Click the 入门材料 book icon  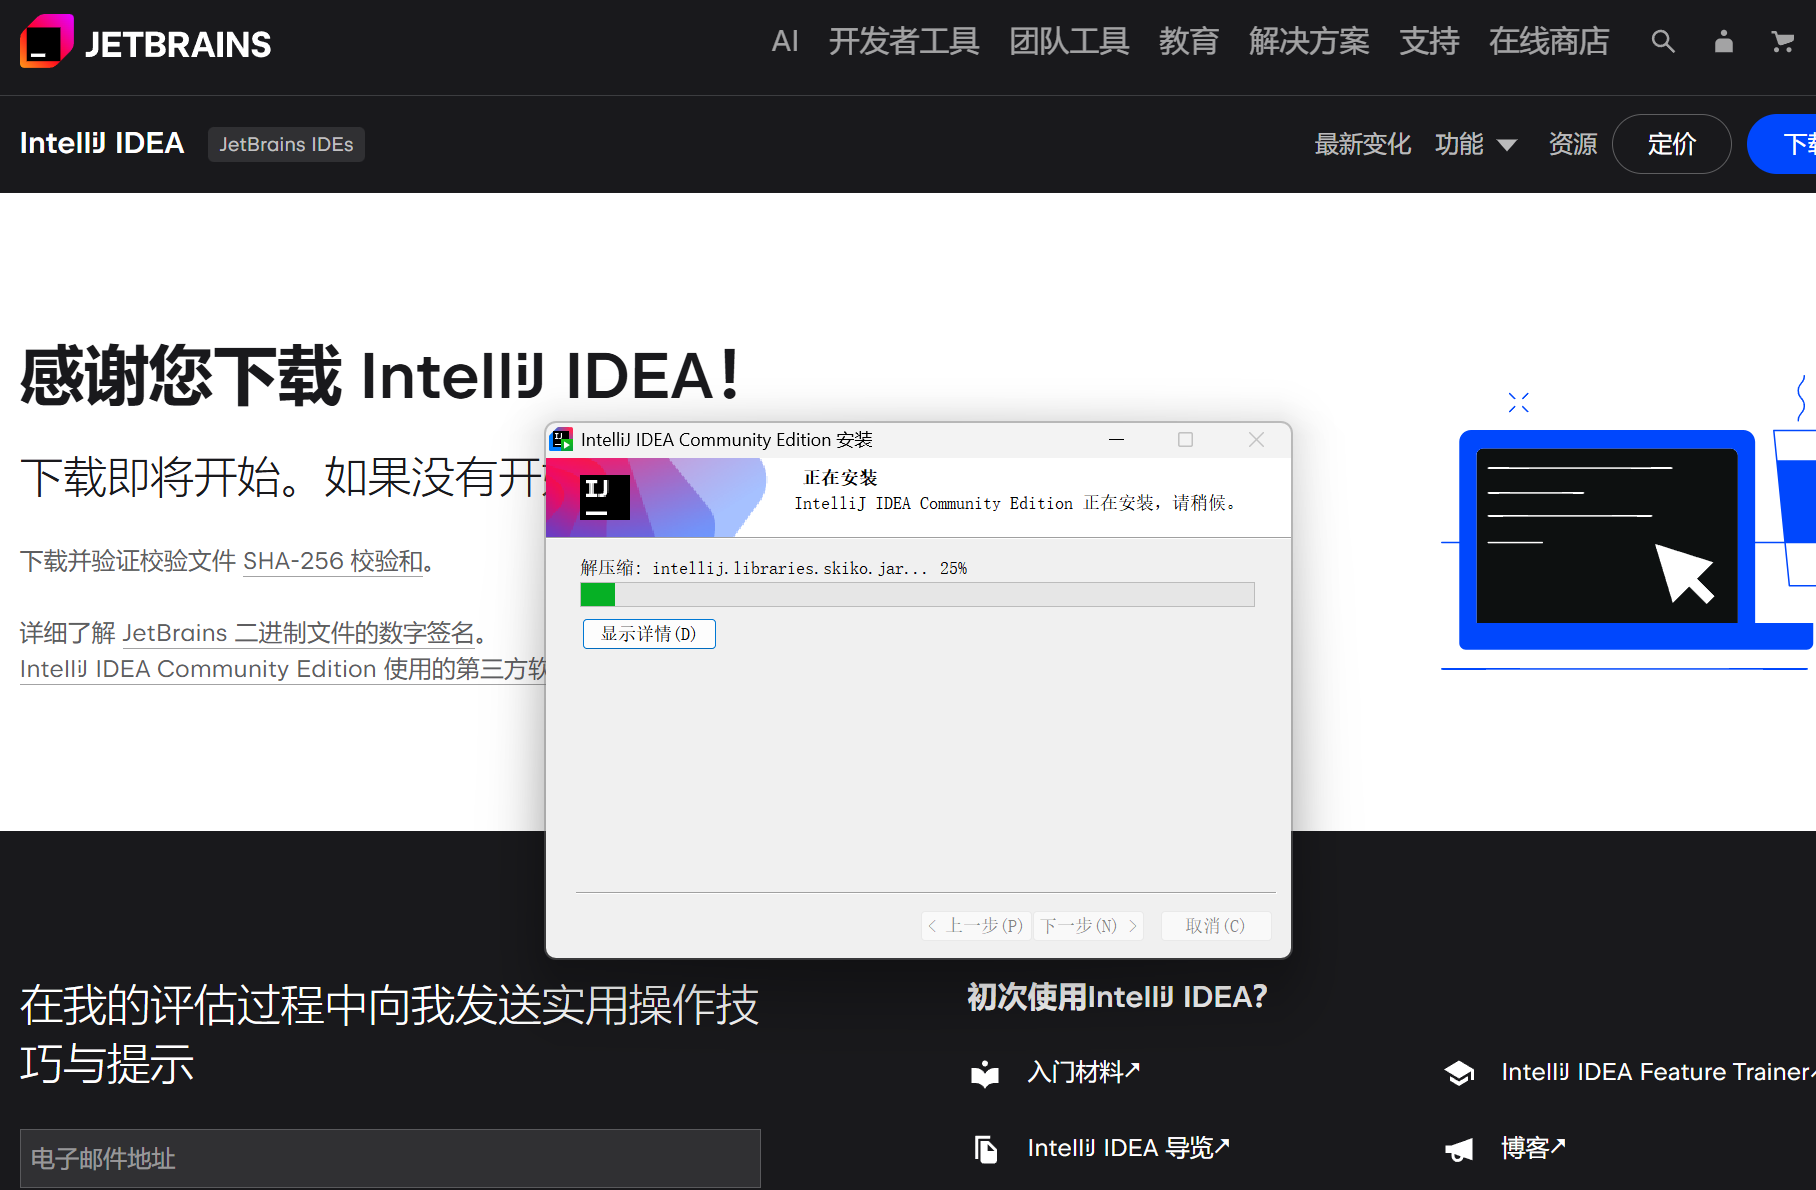click(x=985, y=1073)
